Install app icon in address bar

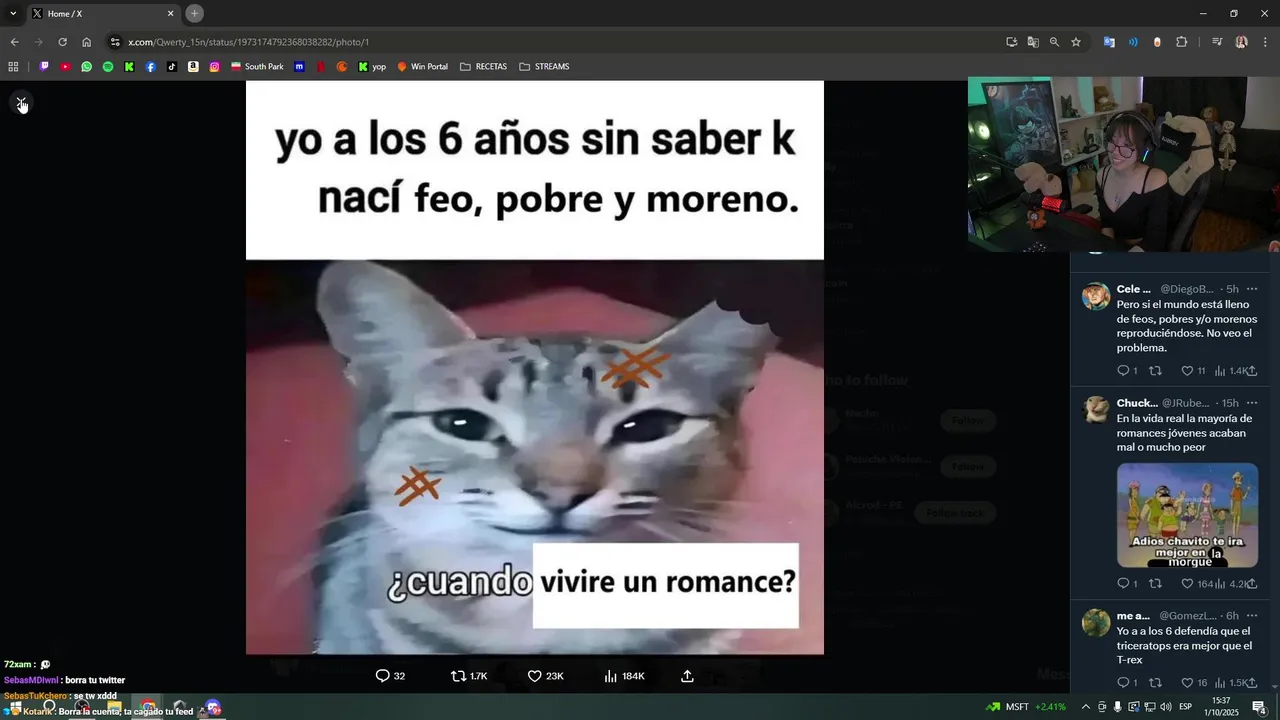coord(1012,42)
